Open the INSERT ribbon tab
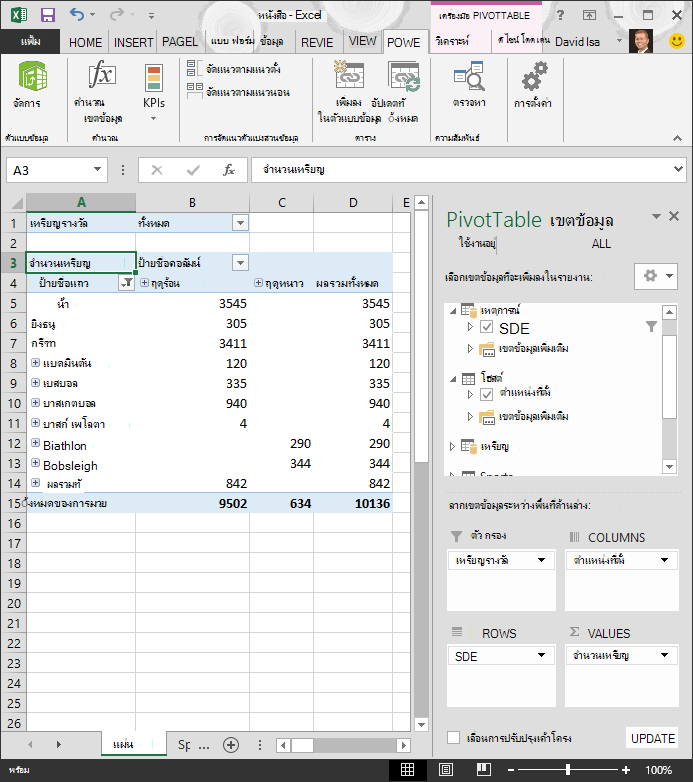693x782 pixels. [133, 42]
